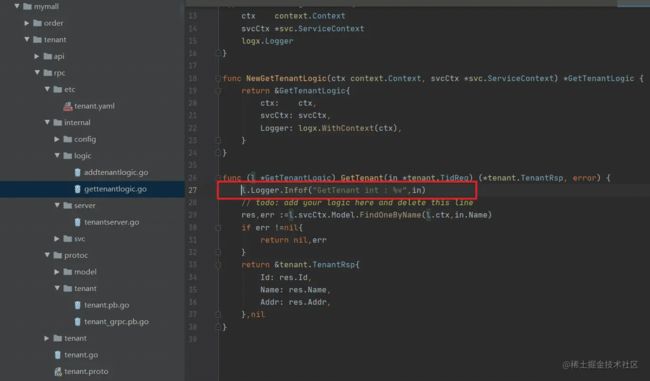650x381 pixels.
Task: Collapse the etc folder arrow
Action: point(47,89)
